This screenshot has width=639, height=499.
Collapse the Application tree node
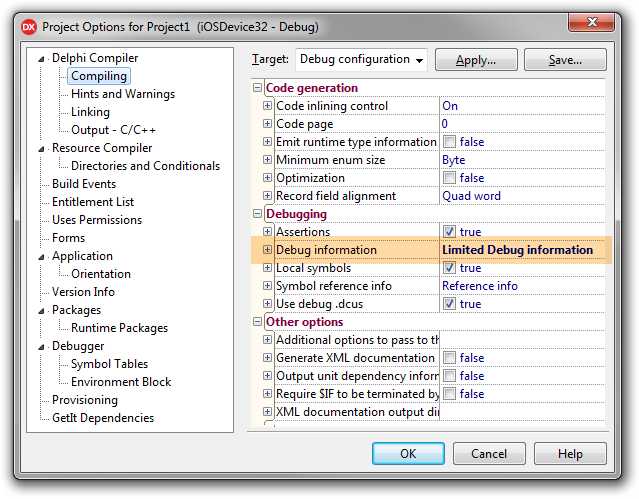41,257
